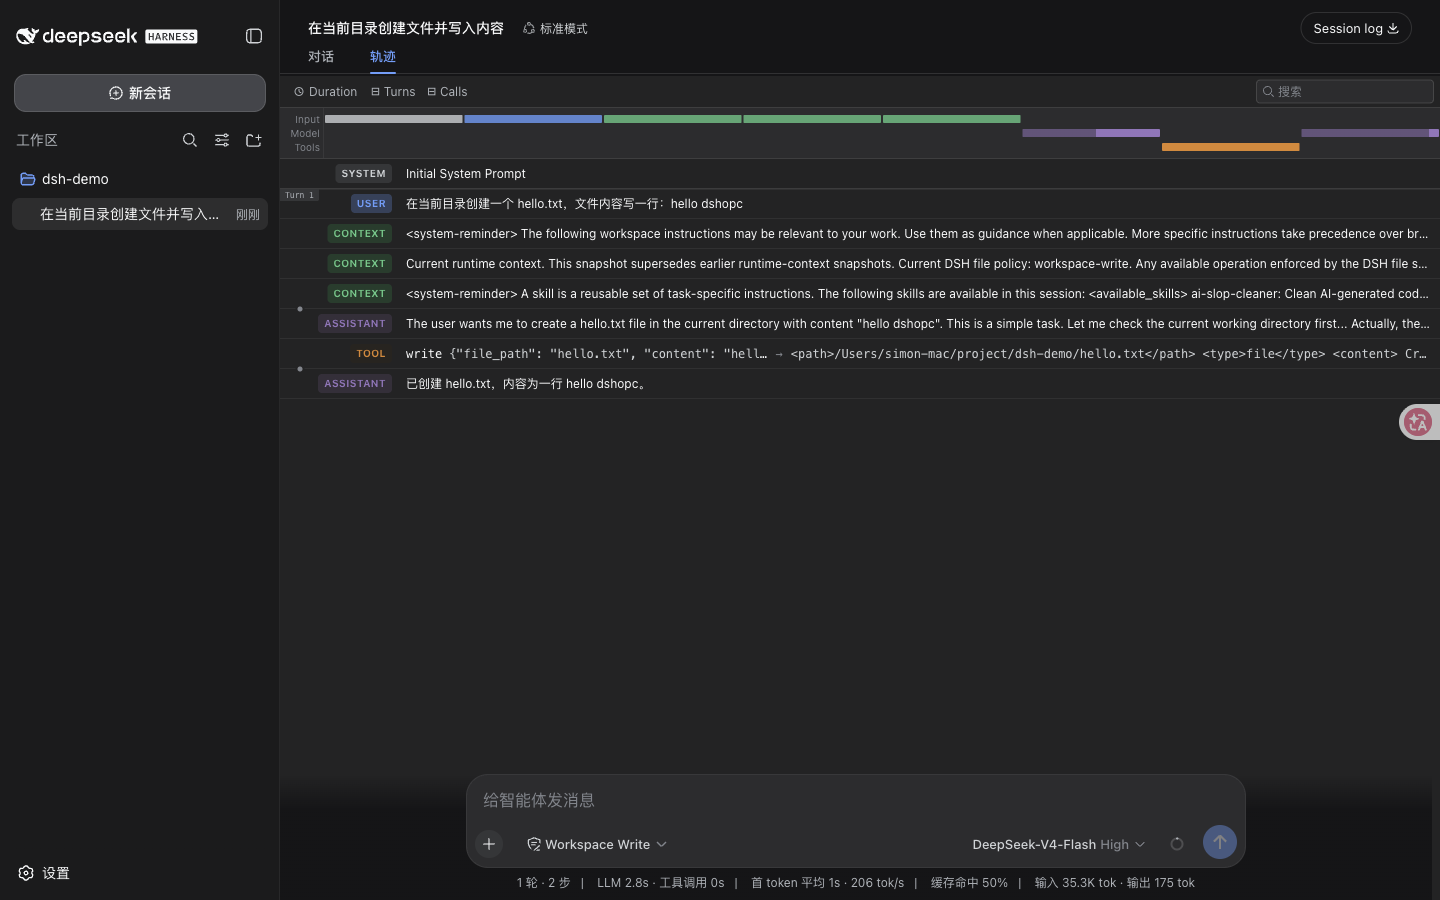Add new workspace folder icon
This screenshot has height=900, width=1440.
(254, 140)
